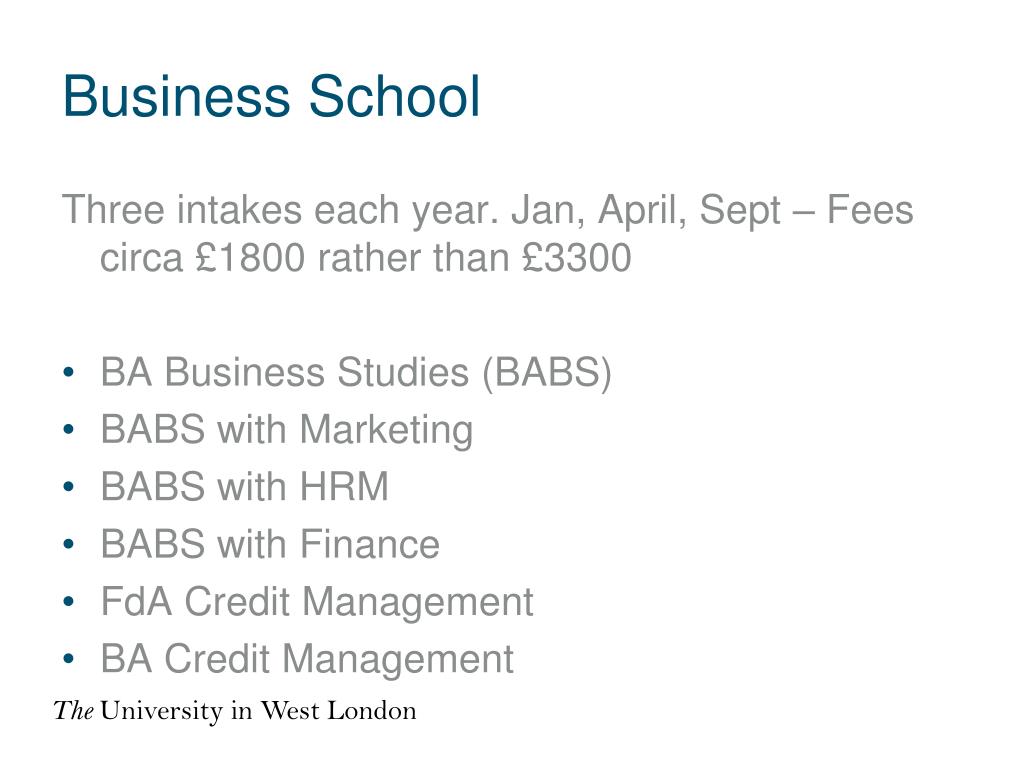This screenshot has height=768, width=1024.
Task: Select the BABS with HRM item
Action: pos(244,487)
